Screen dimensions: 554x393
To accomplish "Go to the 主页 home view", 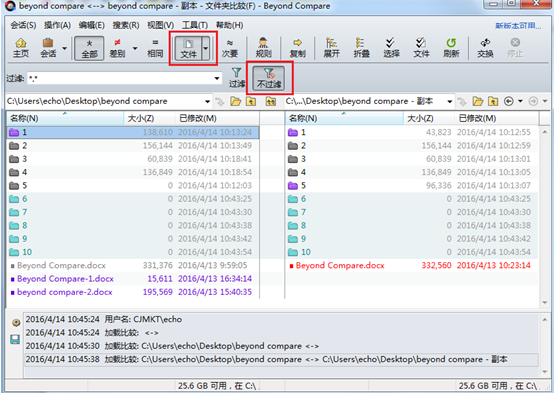I will click(21, 48).
